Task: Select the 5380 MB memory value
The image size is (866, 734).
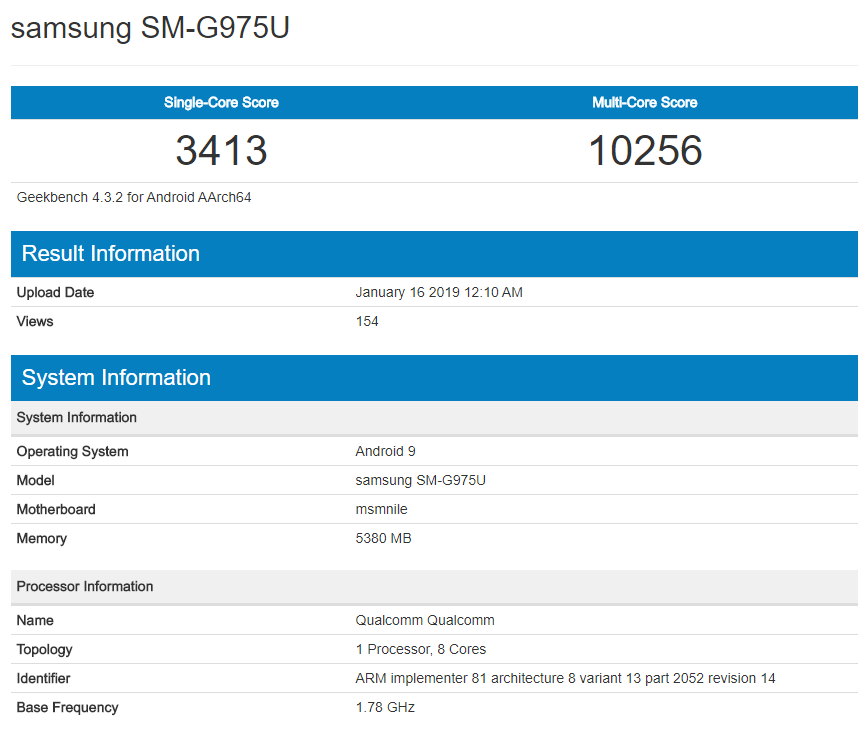Action: tap(383, 538)
